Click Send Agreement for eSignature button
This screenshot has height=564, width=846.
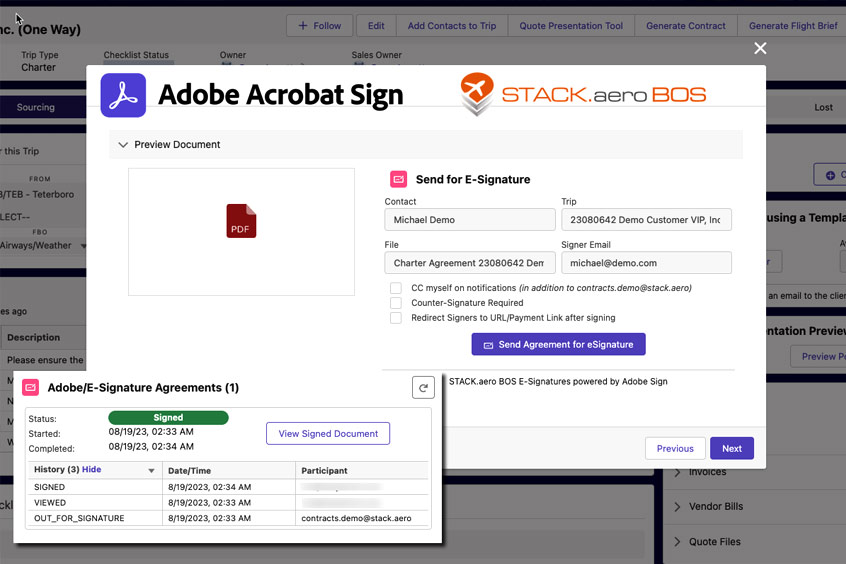point(558,344)
